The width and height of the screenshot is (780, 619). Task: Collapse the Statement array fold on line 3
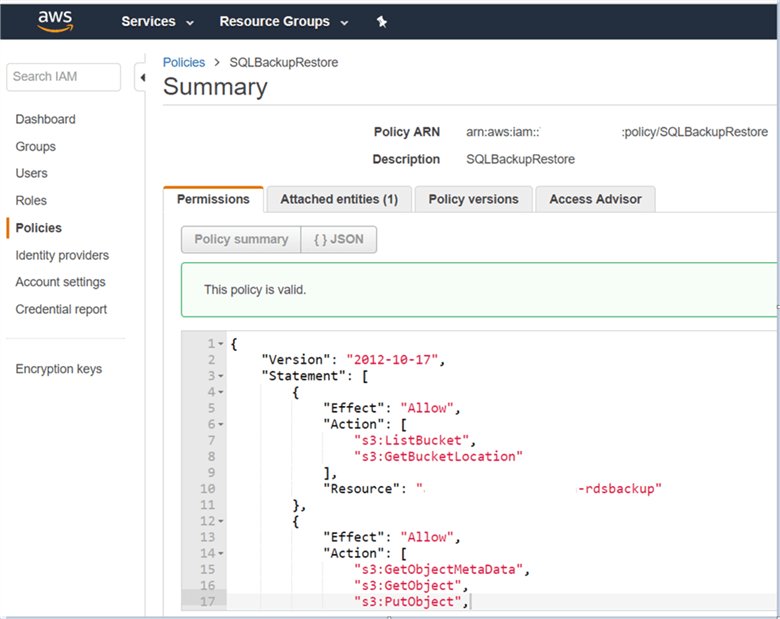pos(221,376)
